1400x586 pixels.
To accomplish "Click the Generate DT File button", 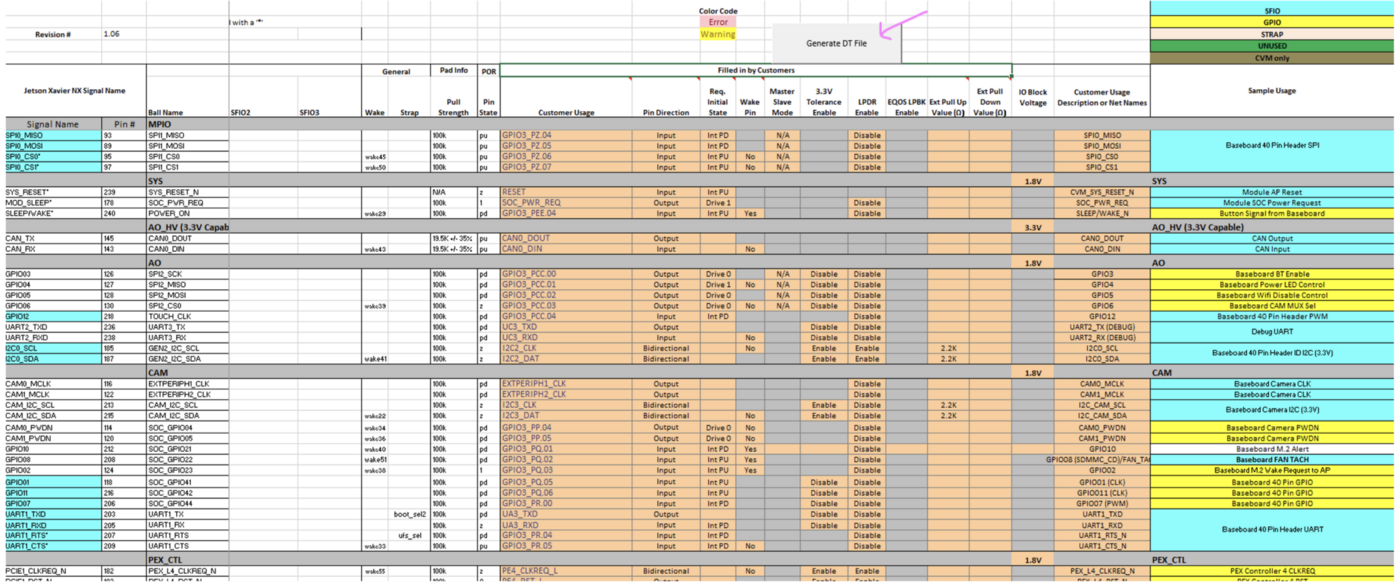I will pyautogui.click(x=836, y=43).
